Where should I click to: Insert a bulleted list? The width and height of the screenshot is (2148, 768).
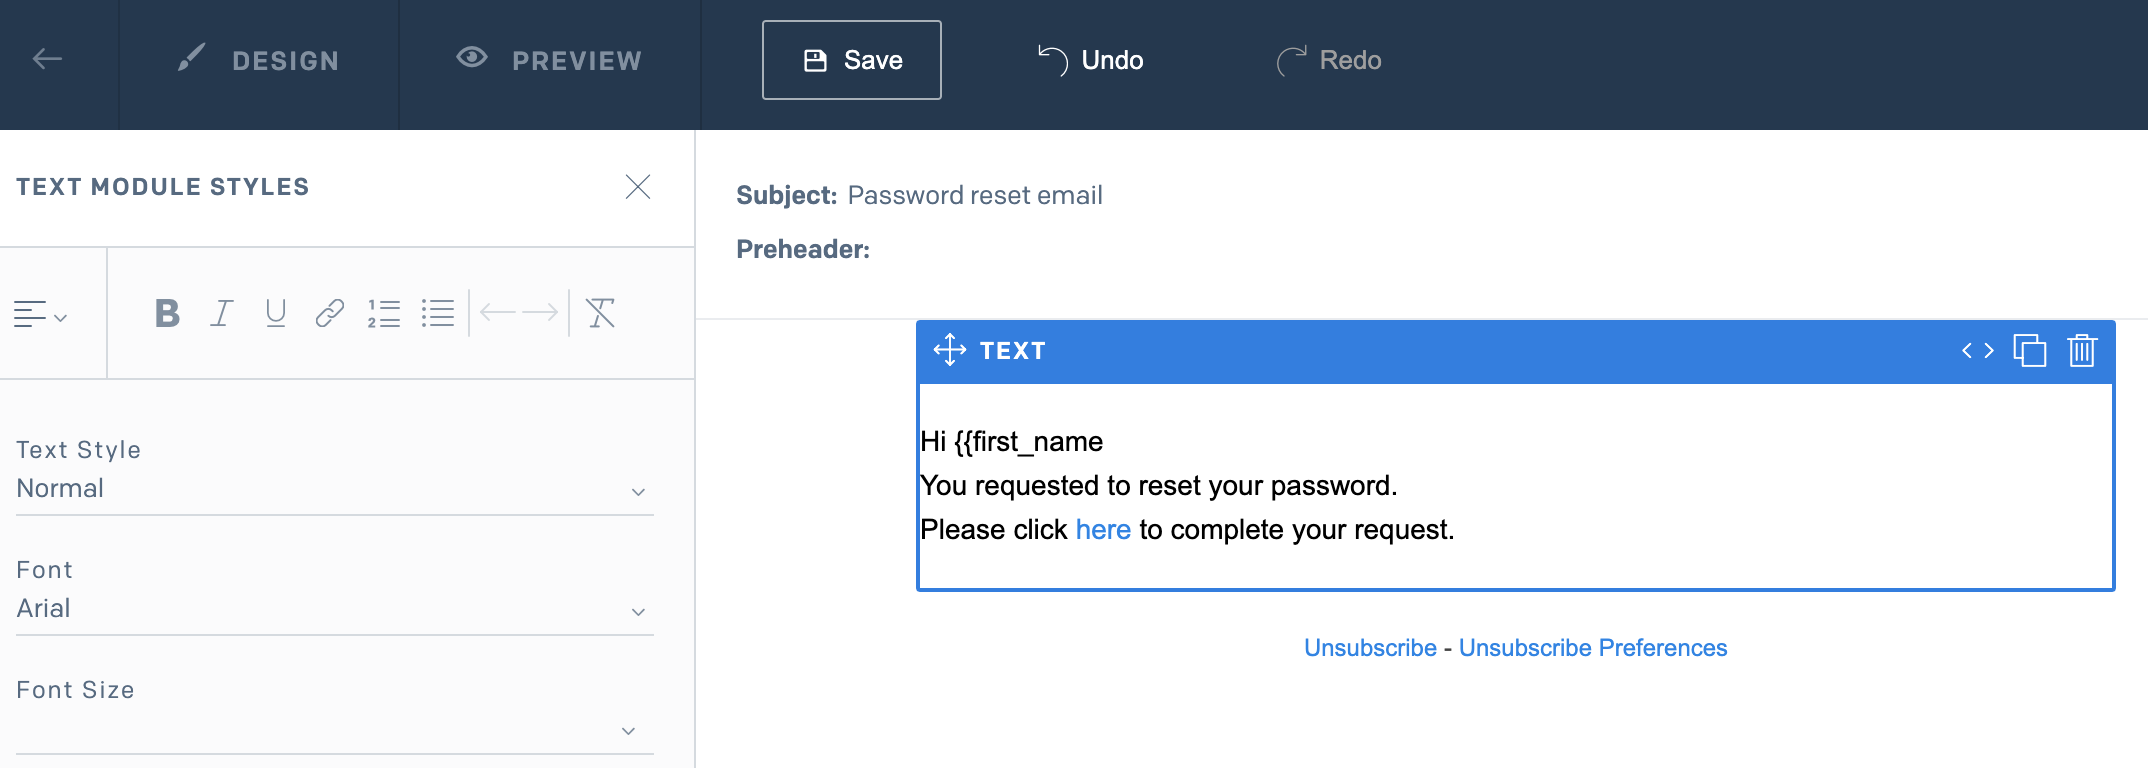438,314
